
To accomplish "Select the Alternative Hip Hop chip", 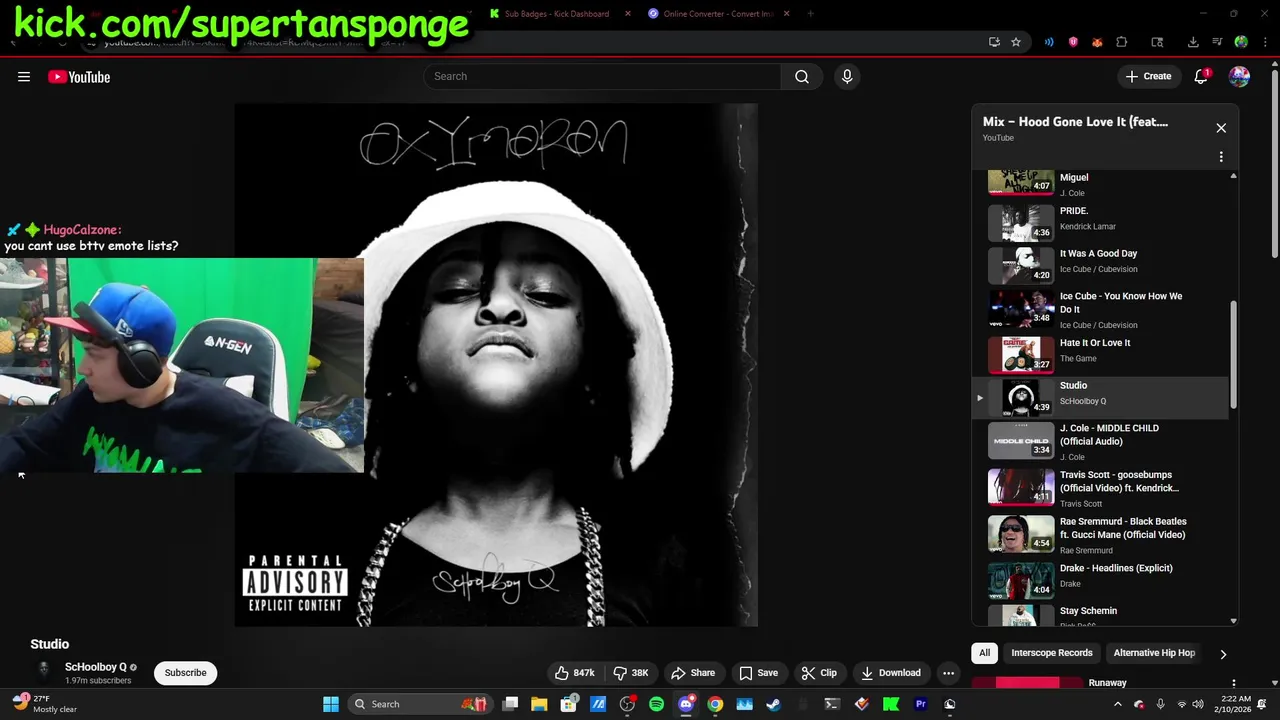I will [x=1154, y=653].
